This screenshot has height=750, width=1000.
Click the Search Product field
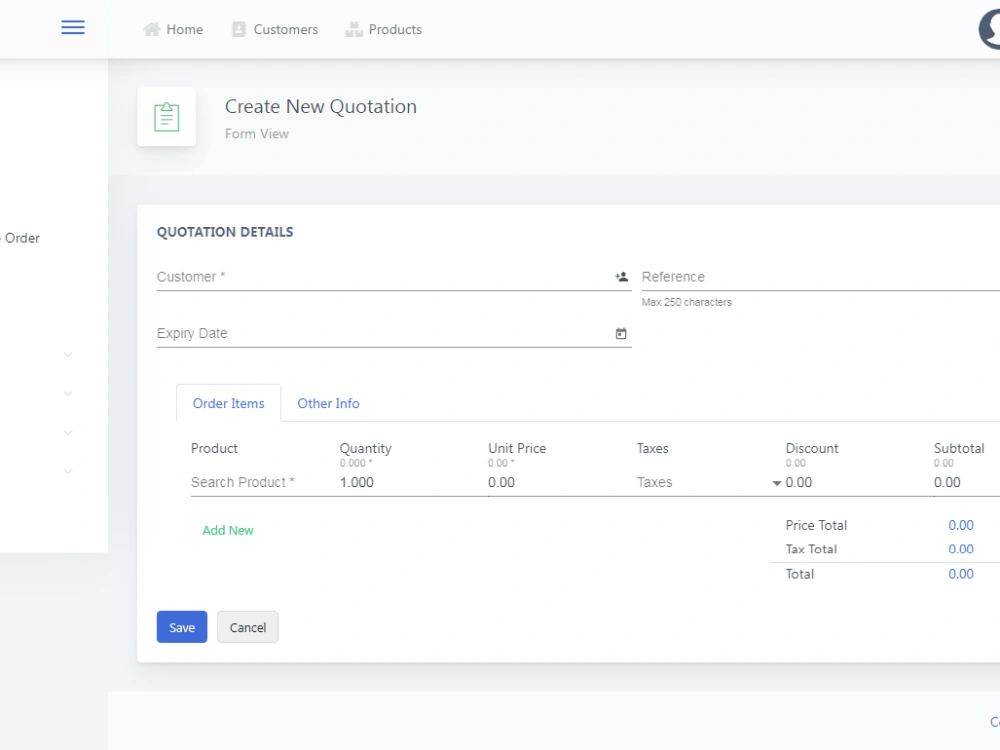click(260, 483)
